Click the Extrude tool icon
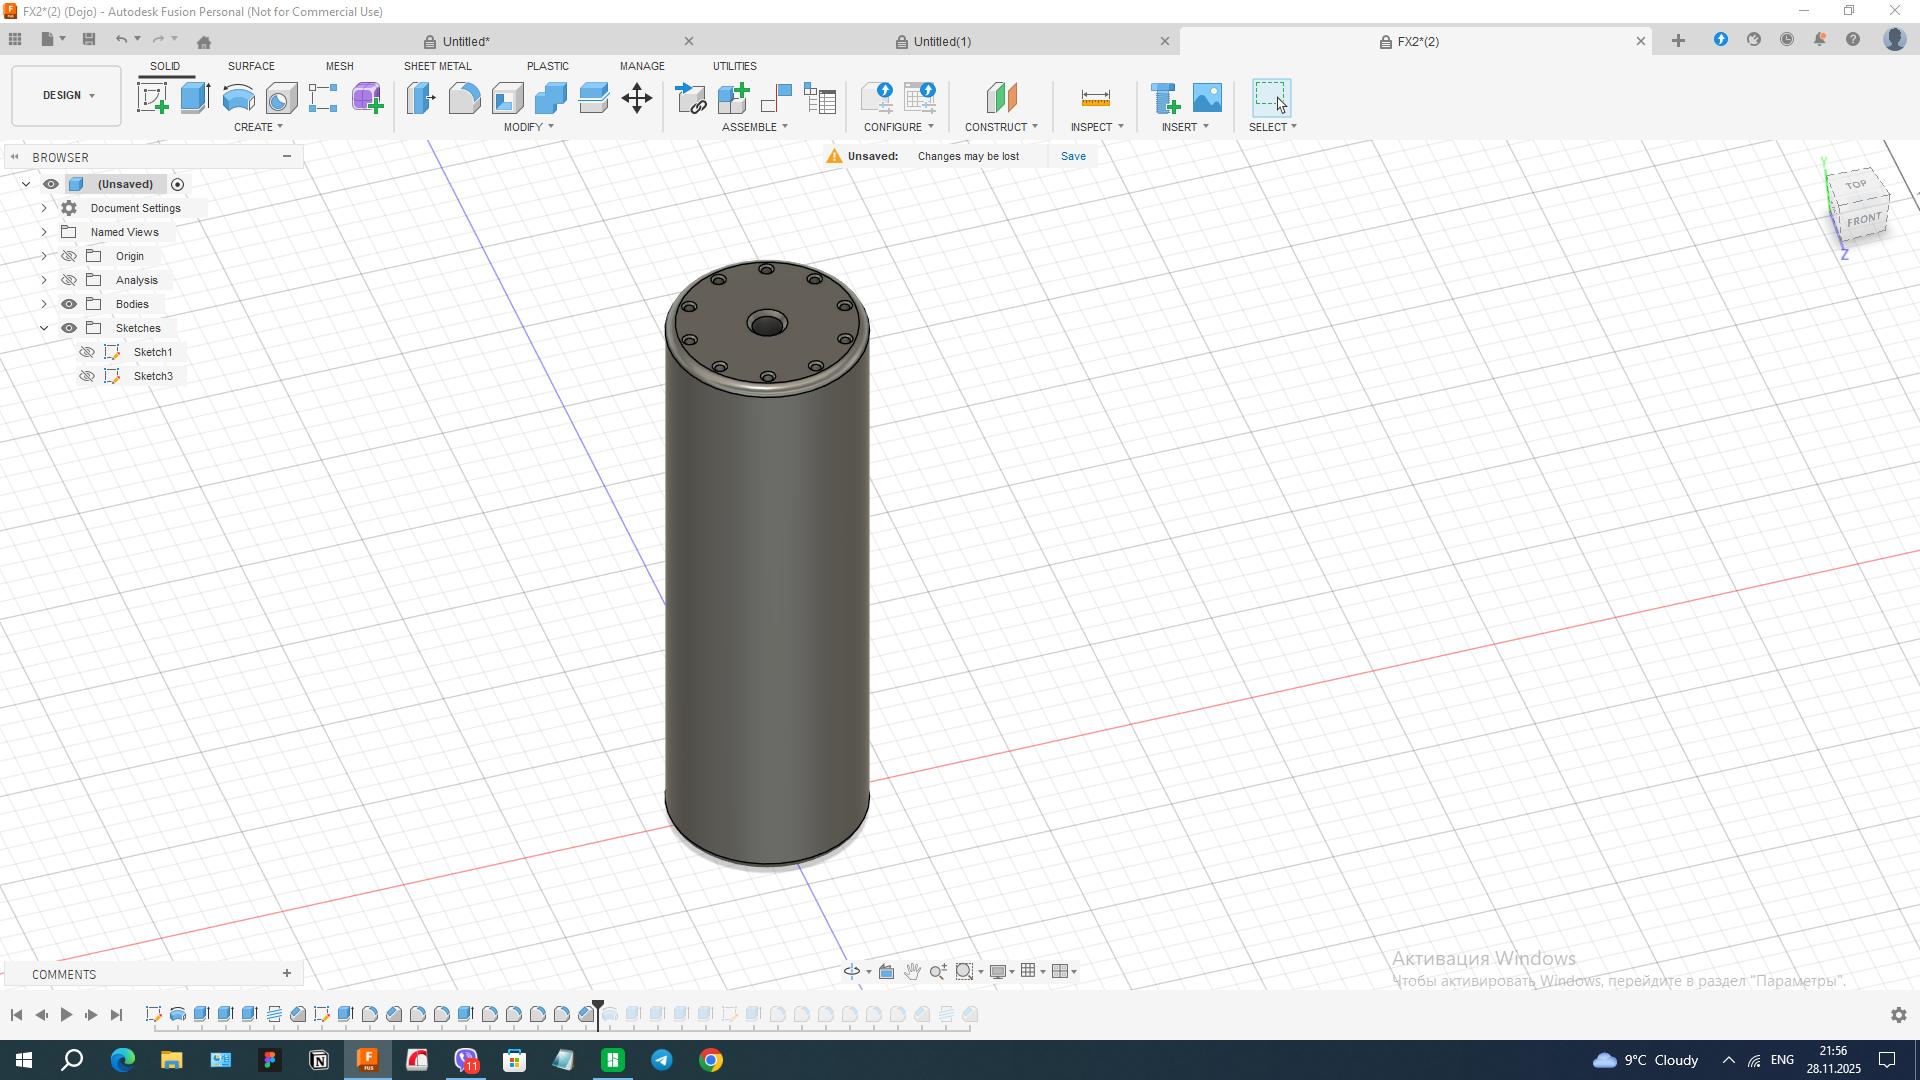This screenshot has width=1920, height=1080. (x=195, y=98)
